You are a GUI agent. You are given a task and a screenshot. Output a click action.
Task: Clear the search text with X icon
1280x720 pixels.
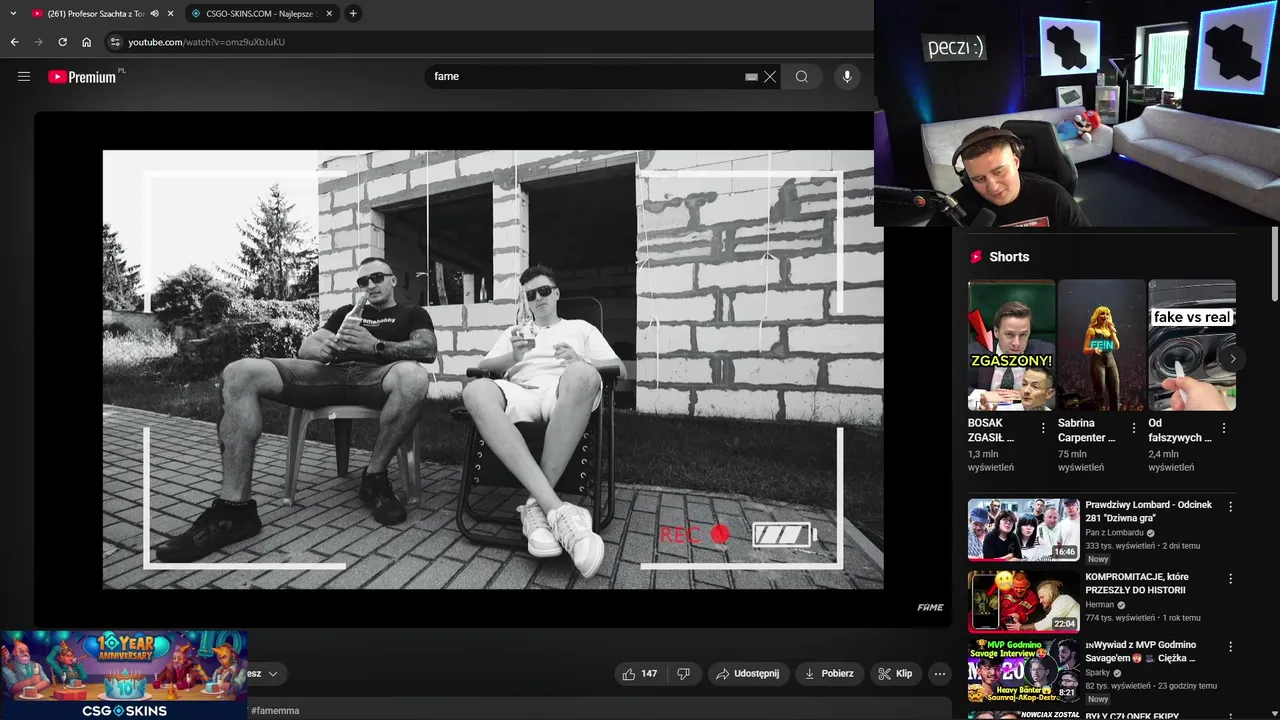[x=770, y=76]
